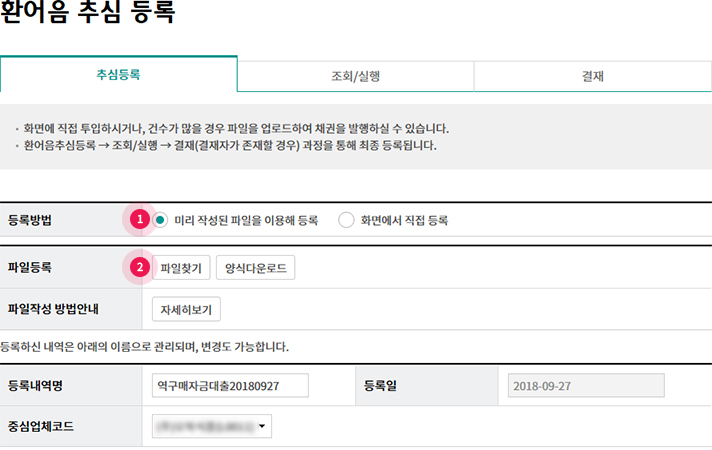The height and width of the screenshot is (450, 712).
Task: Click the 등록방법 row label
Action: [33, 220]
